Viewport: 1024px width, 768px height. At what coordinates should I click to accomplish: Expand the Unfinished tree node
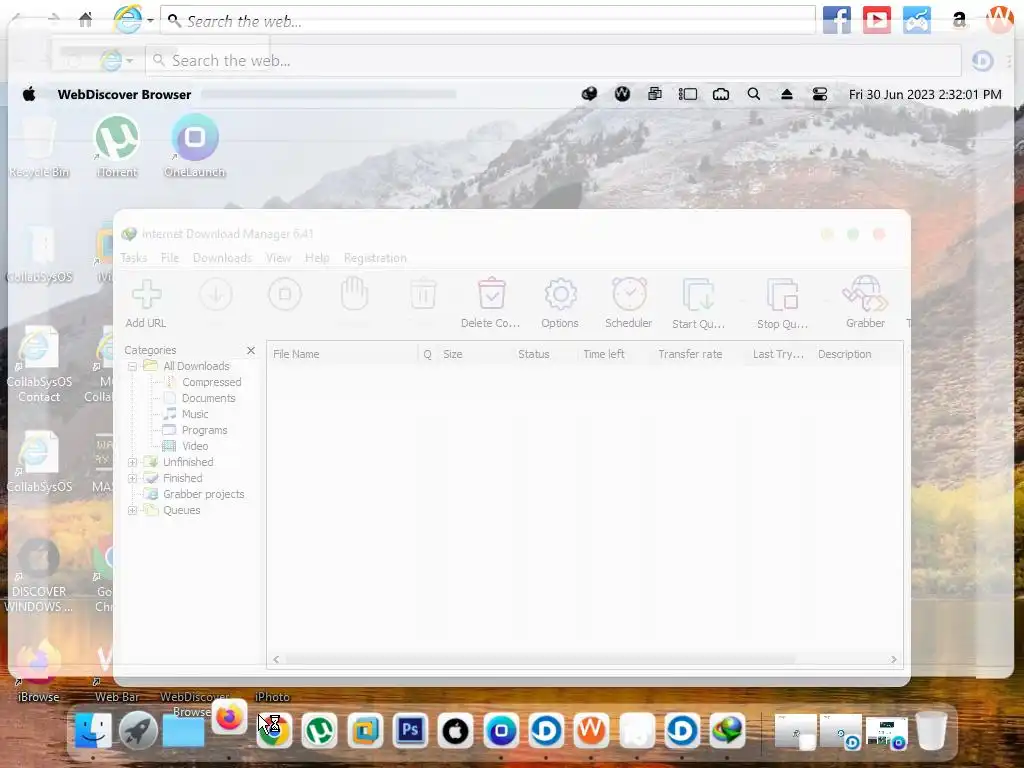[133, 462]
